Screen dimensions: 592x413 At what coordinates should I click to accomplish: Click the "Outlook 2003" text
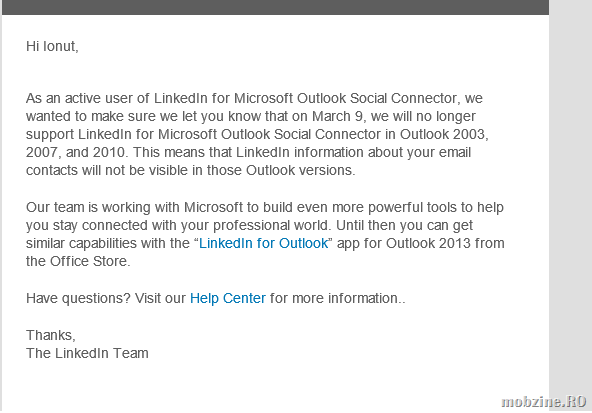pos(442,134)
